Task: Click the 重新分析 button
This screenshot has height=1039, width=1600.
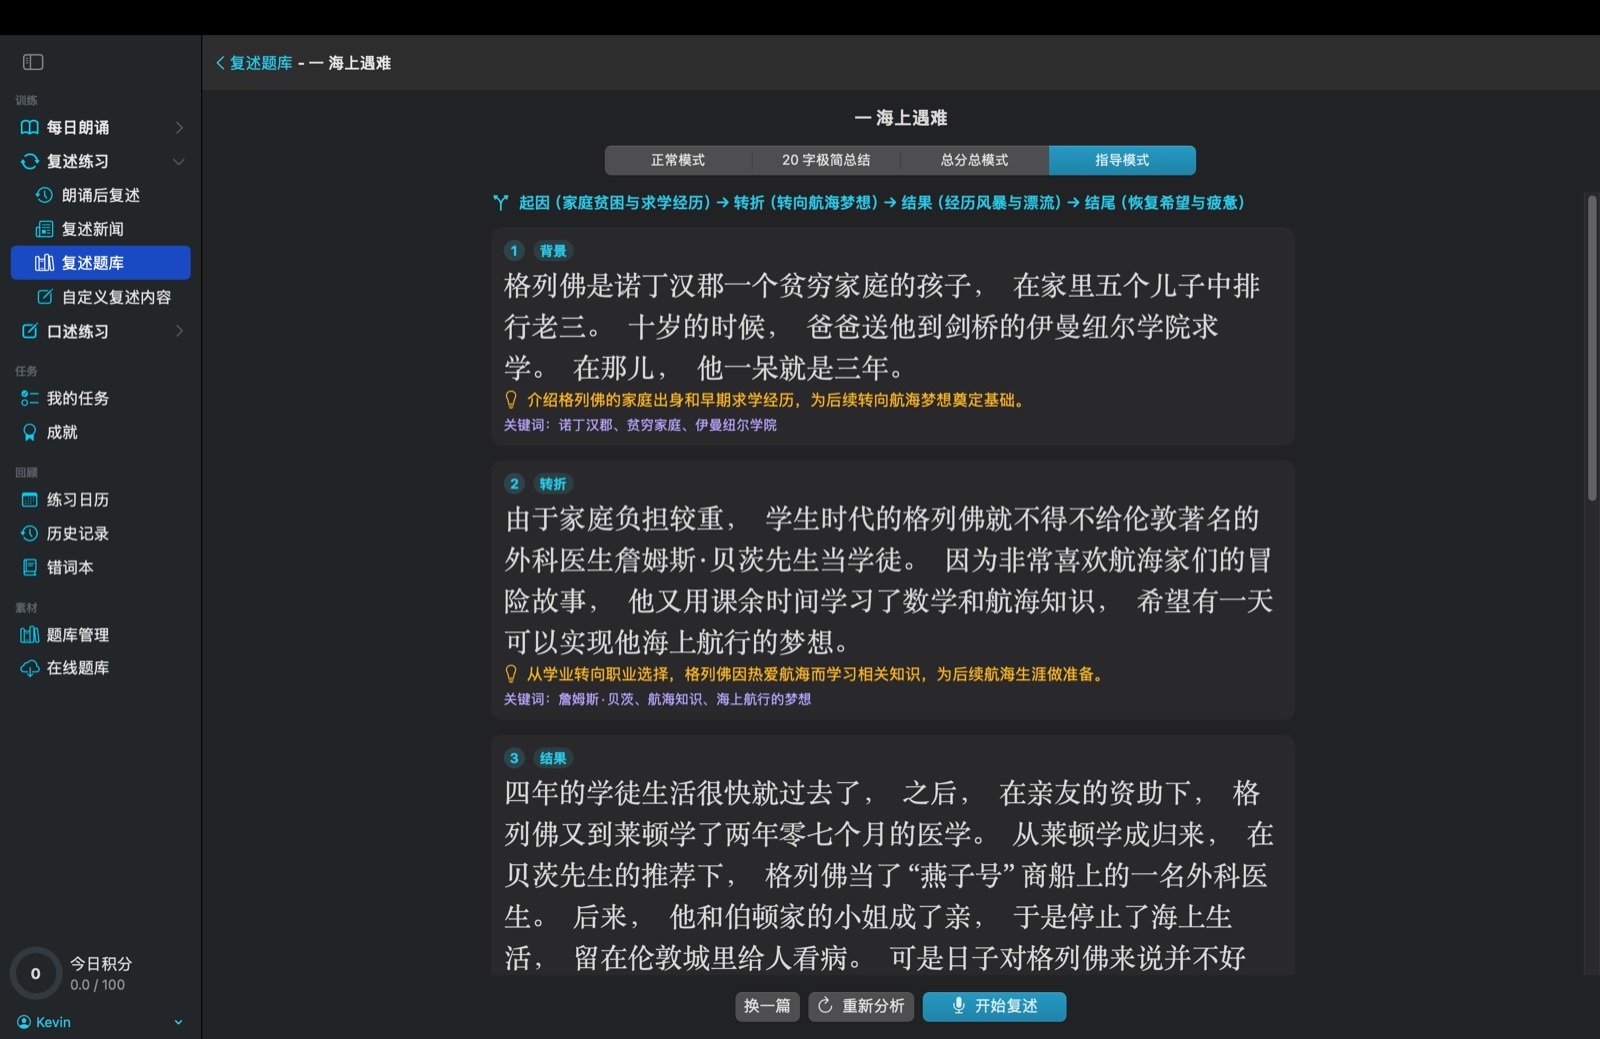Action: [x=861, y=1006]
